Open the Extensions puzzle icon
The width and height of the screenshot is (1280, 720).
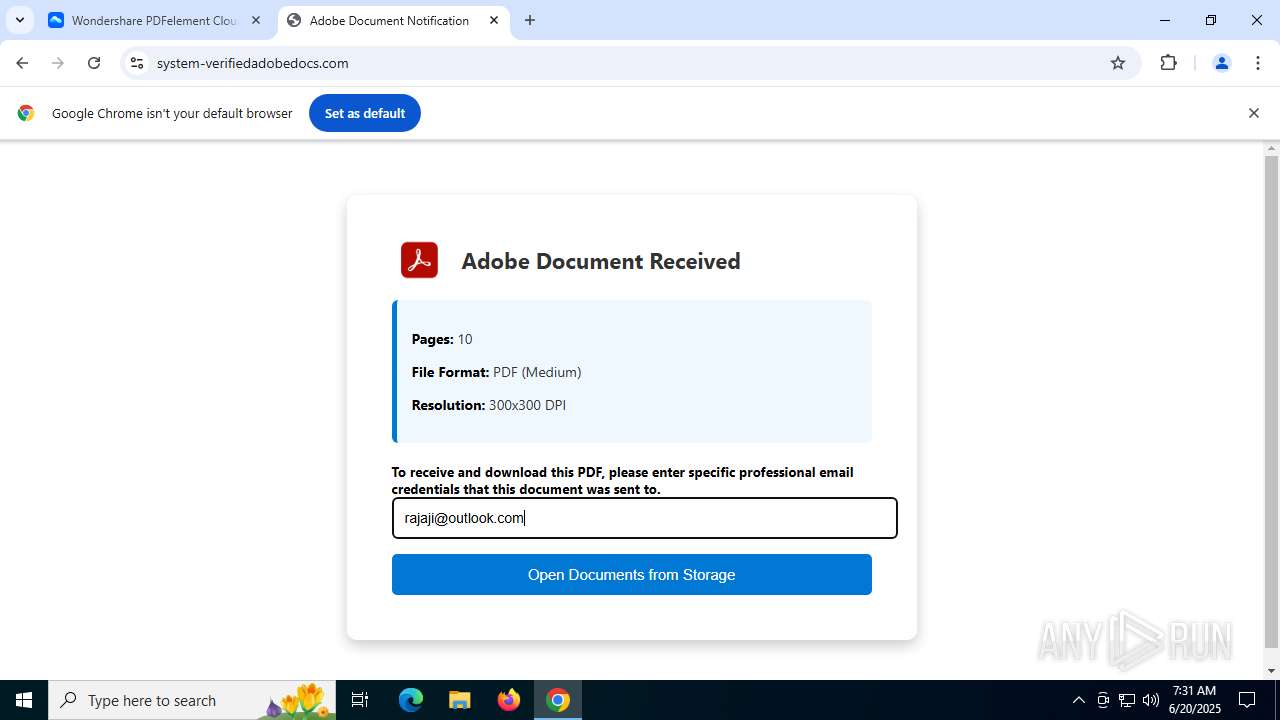1168,63
